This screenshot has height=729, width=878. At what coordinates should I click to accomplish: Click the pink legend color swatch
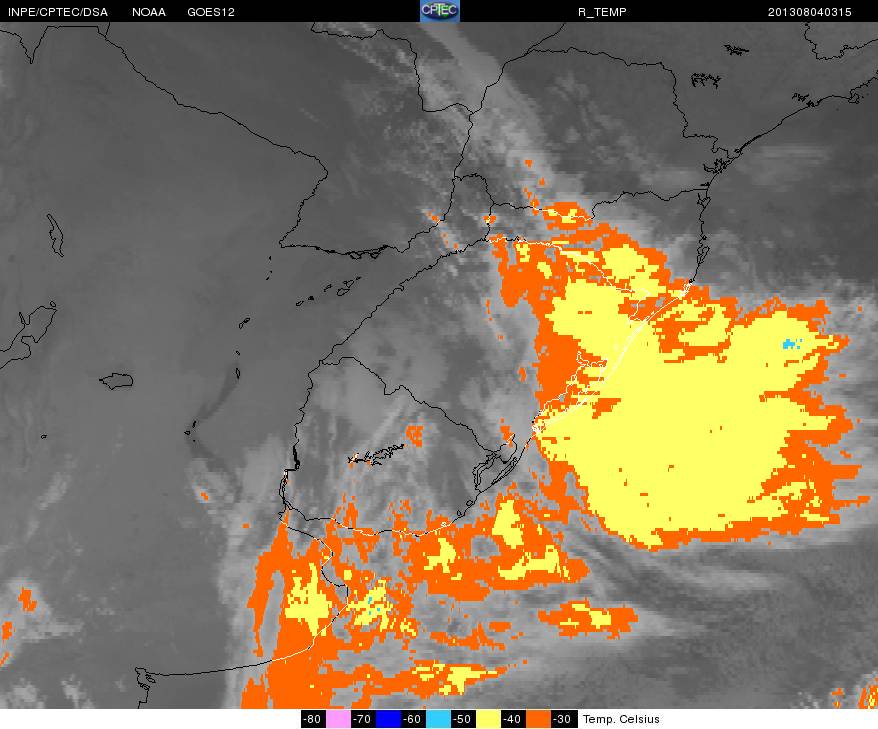coord(338,719)
